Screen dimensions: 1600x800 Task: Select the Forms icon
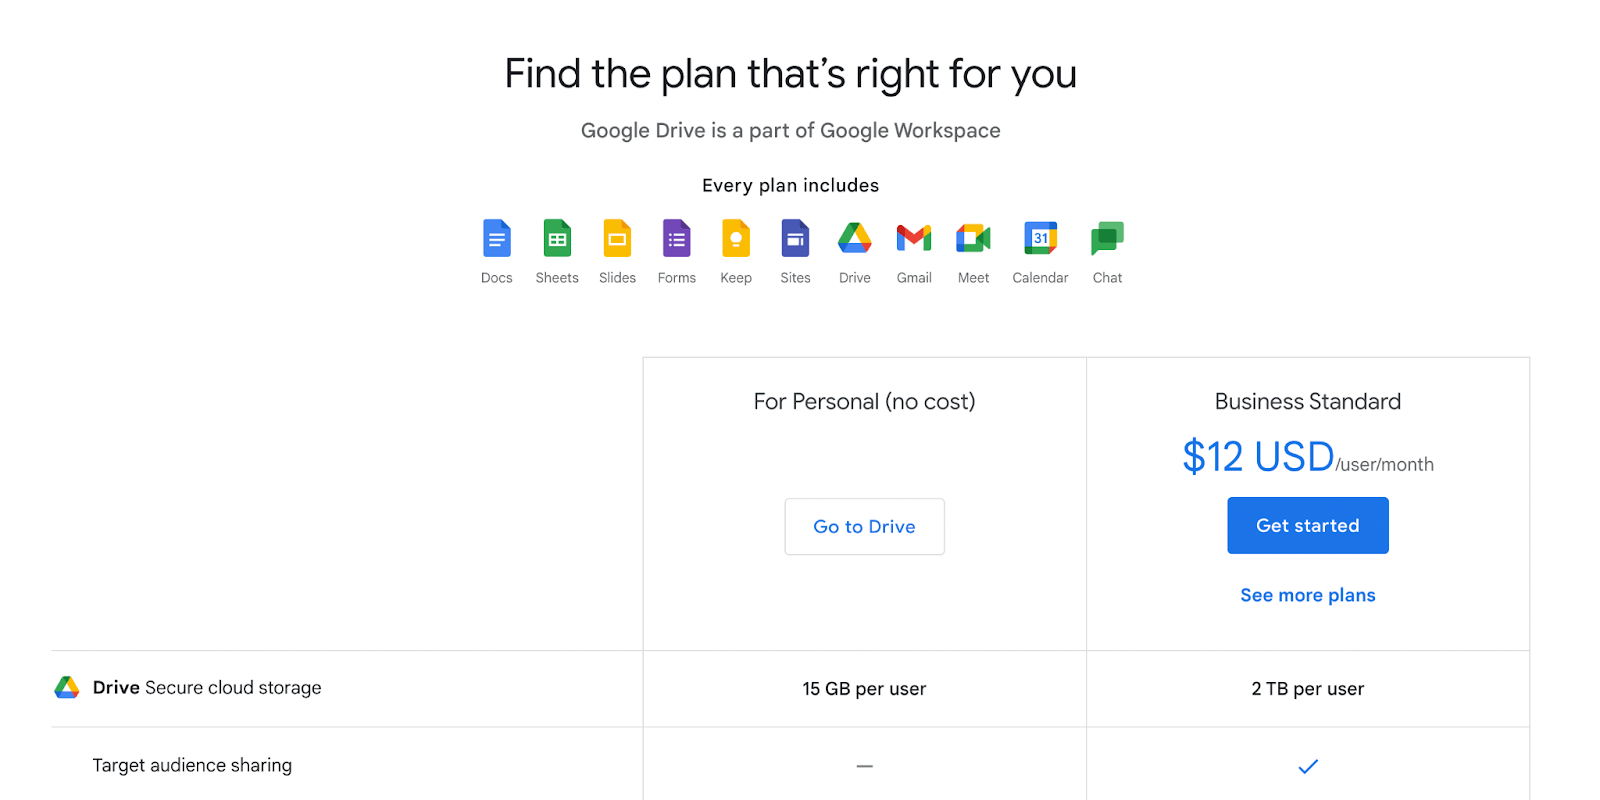(676, 238)
